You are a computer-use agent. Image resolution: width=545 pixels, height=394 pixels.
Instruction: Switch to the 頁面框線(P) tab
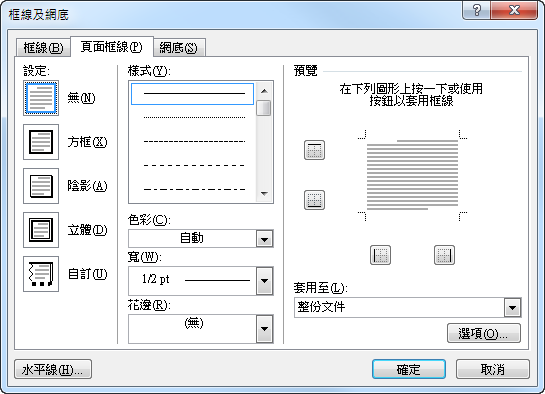tap(112, 47)
